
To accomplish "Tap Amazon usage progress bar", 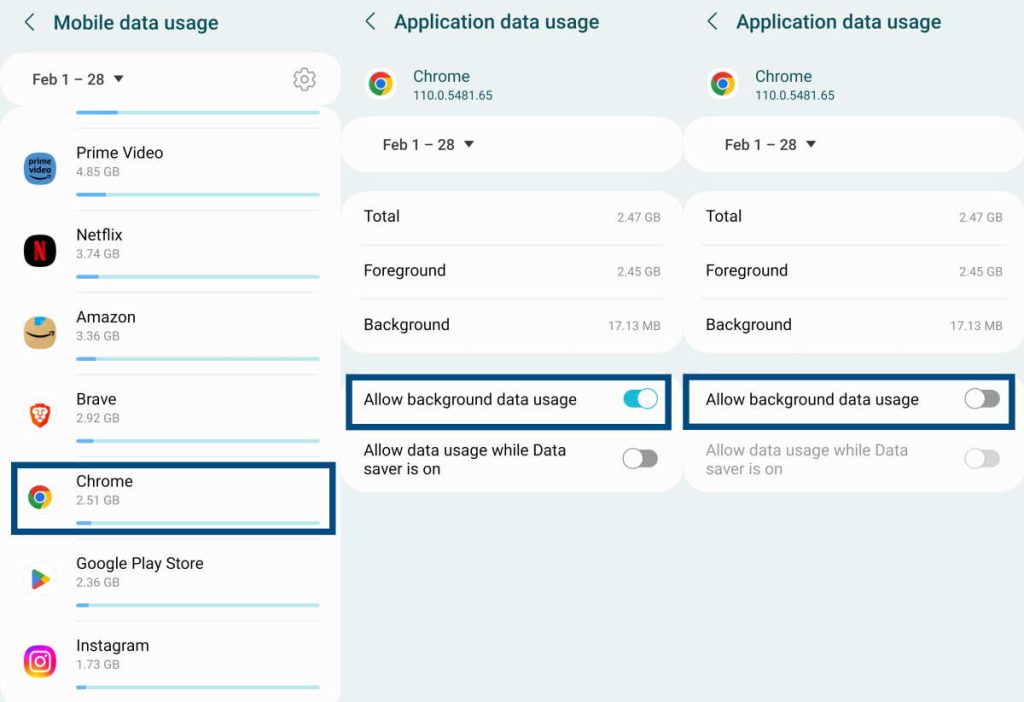I will 198,359.
